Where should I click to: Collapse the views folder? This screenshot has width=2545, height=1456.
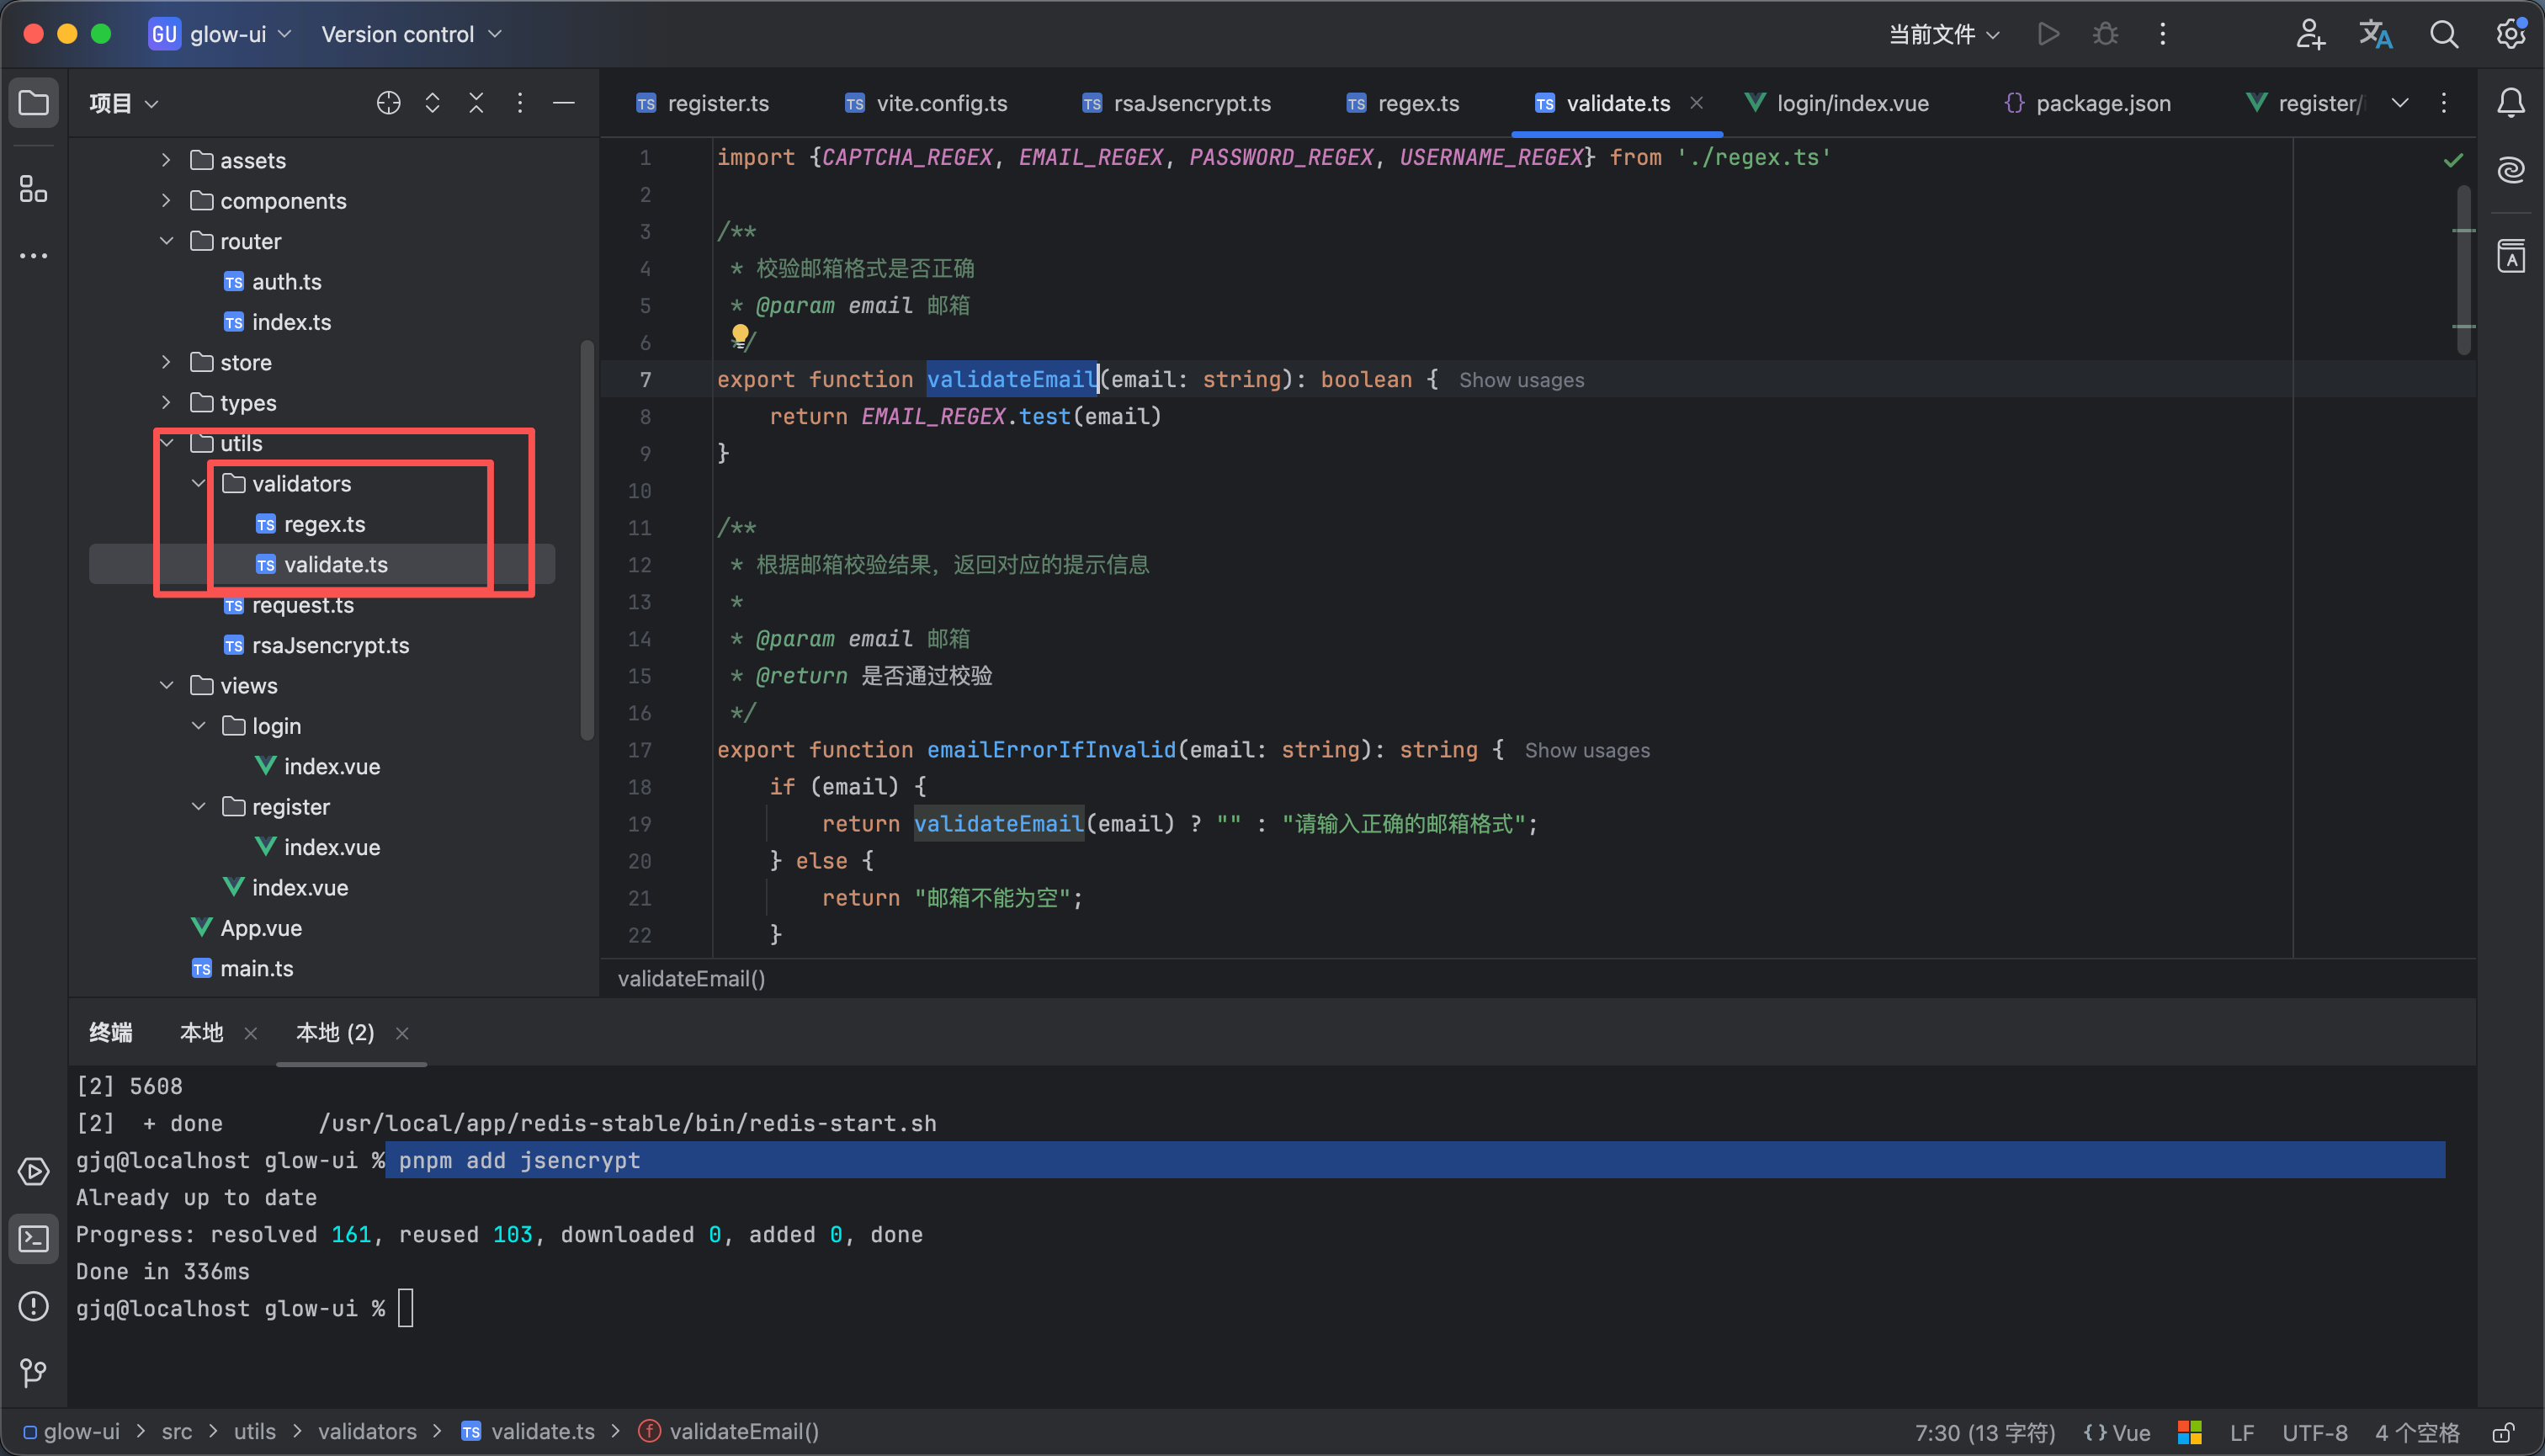point(166,686)
